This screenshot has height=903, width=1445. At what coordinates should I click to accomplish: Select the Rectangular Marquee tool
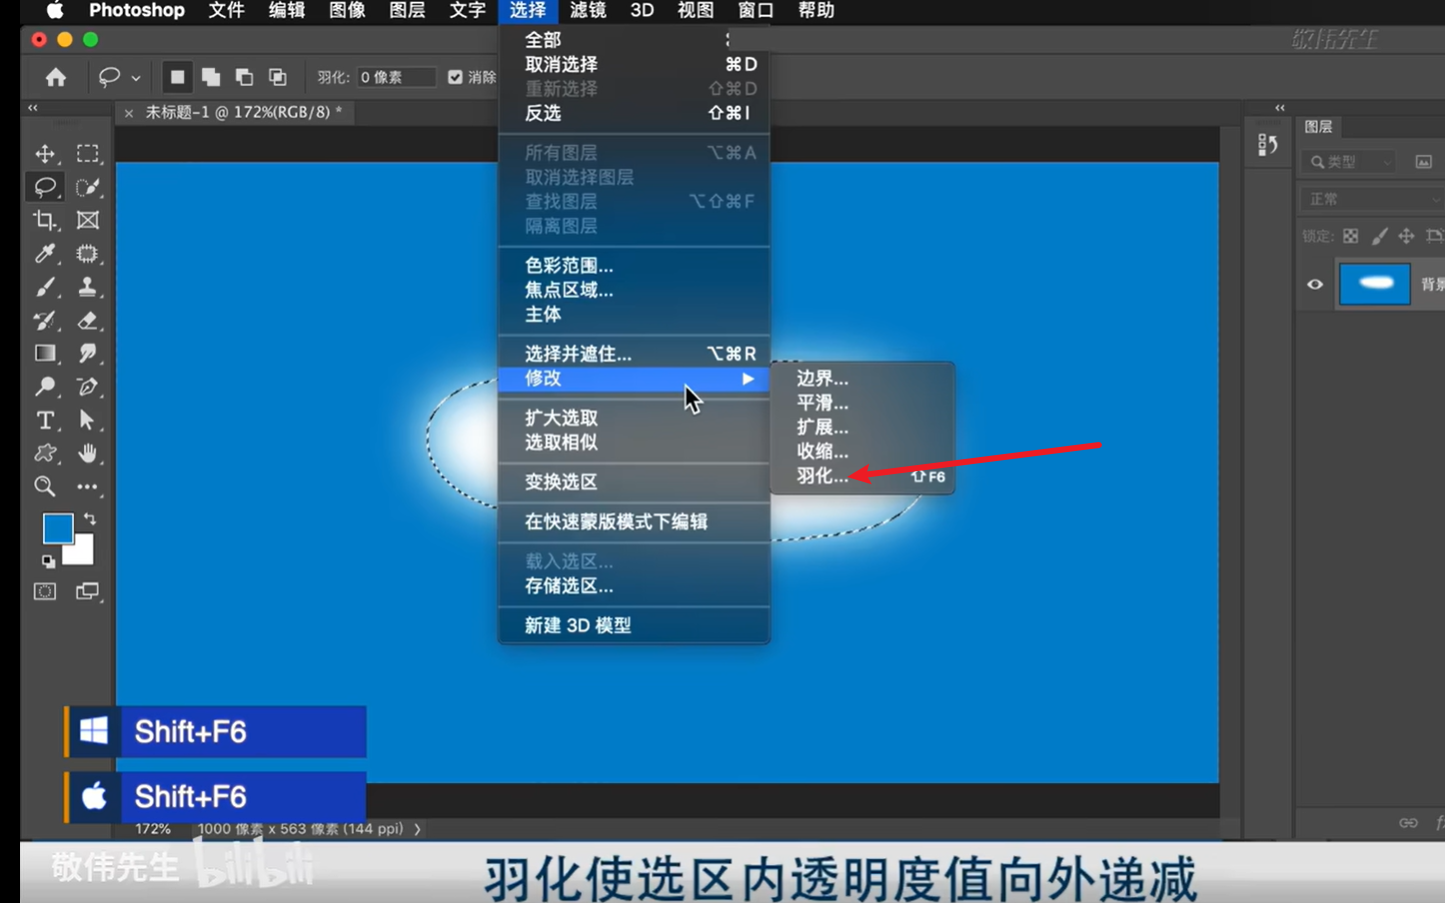click(88, 154)
